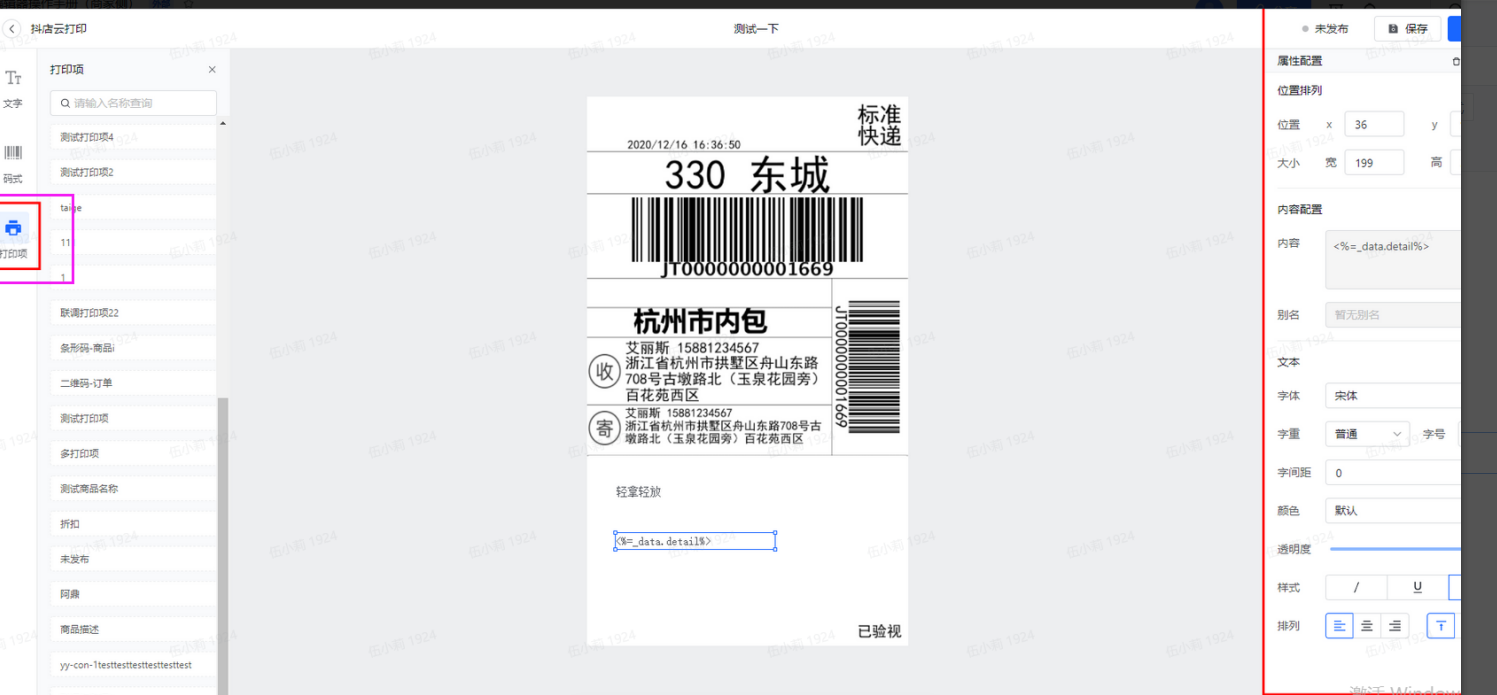Select print item 测试打印项2
The width and height of the screenshot is (1497, 695).
[133, 172]
